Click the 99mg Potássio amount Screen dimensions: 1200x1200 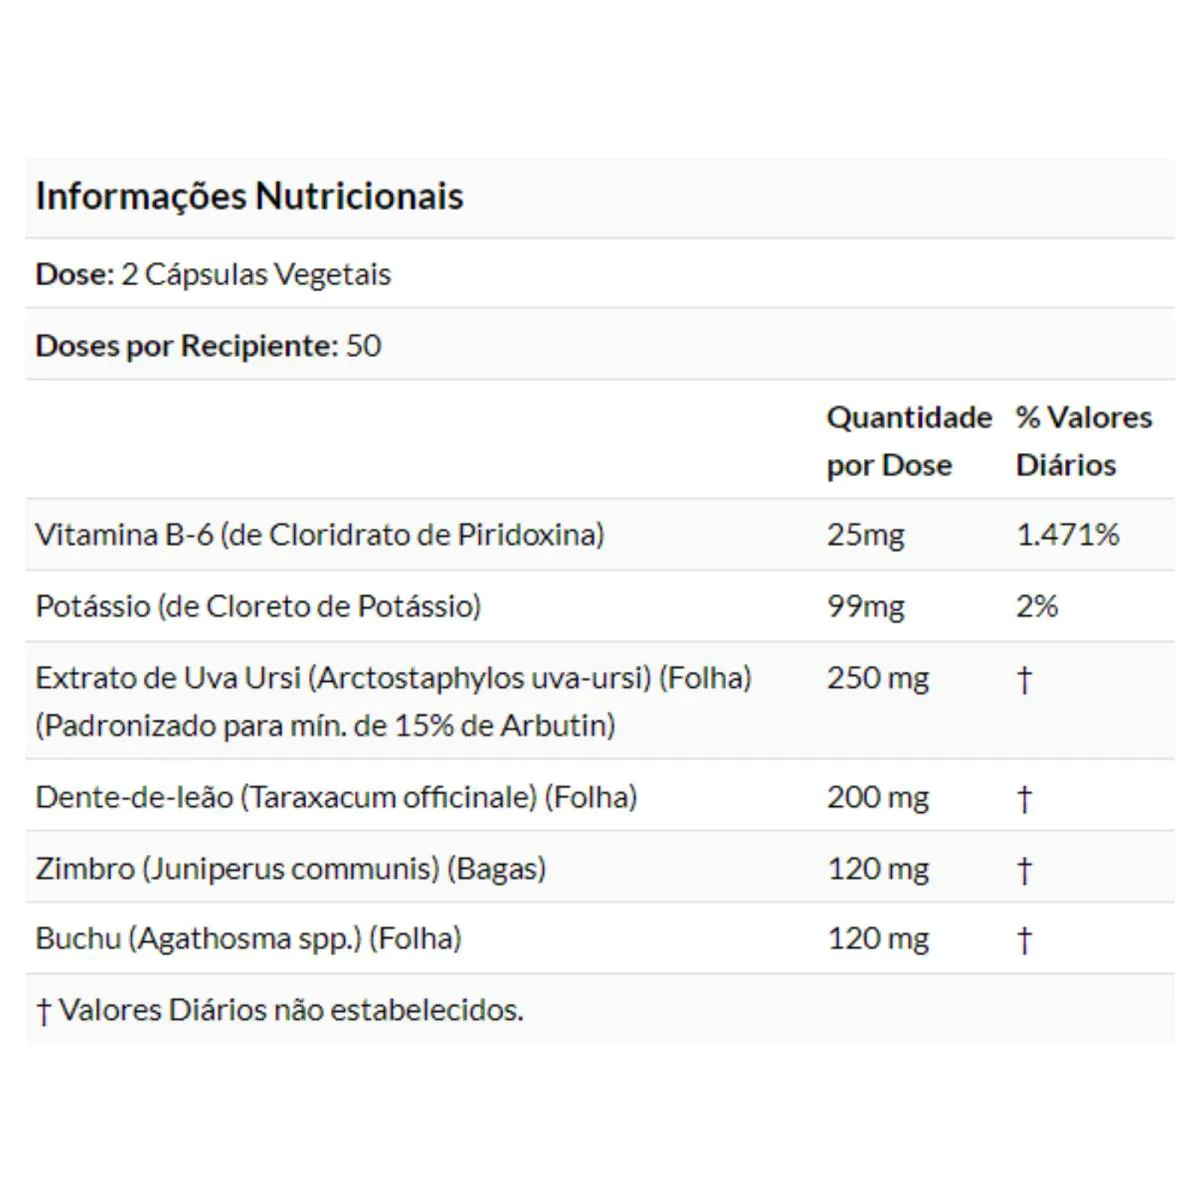click(x=866, y=607)
